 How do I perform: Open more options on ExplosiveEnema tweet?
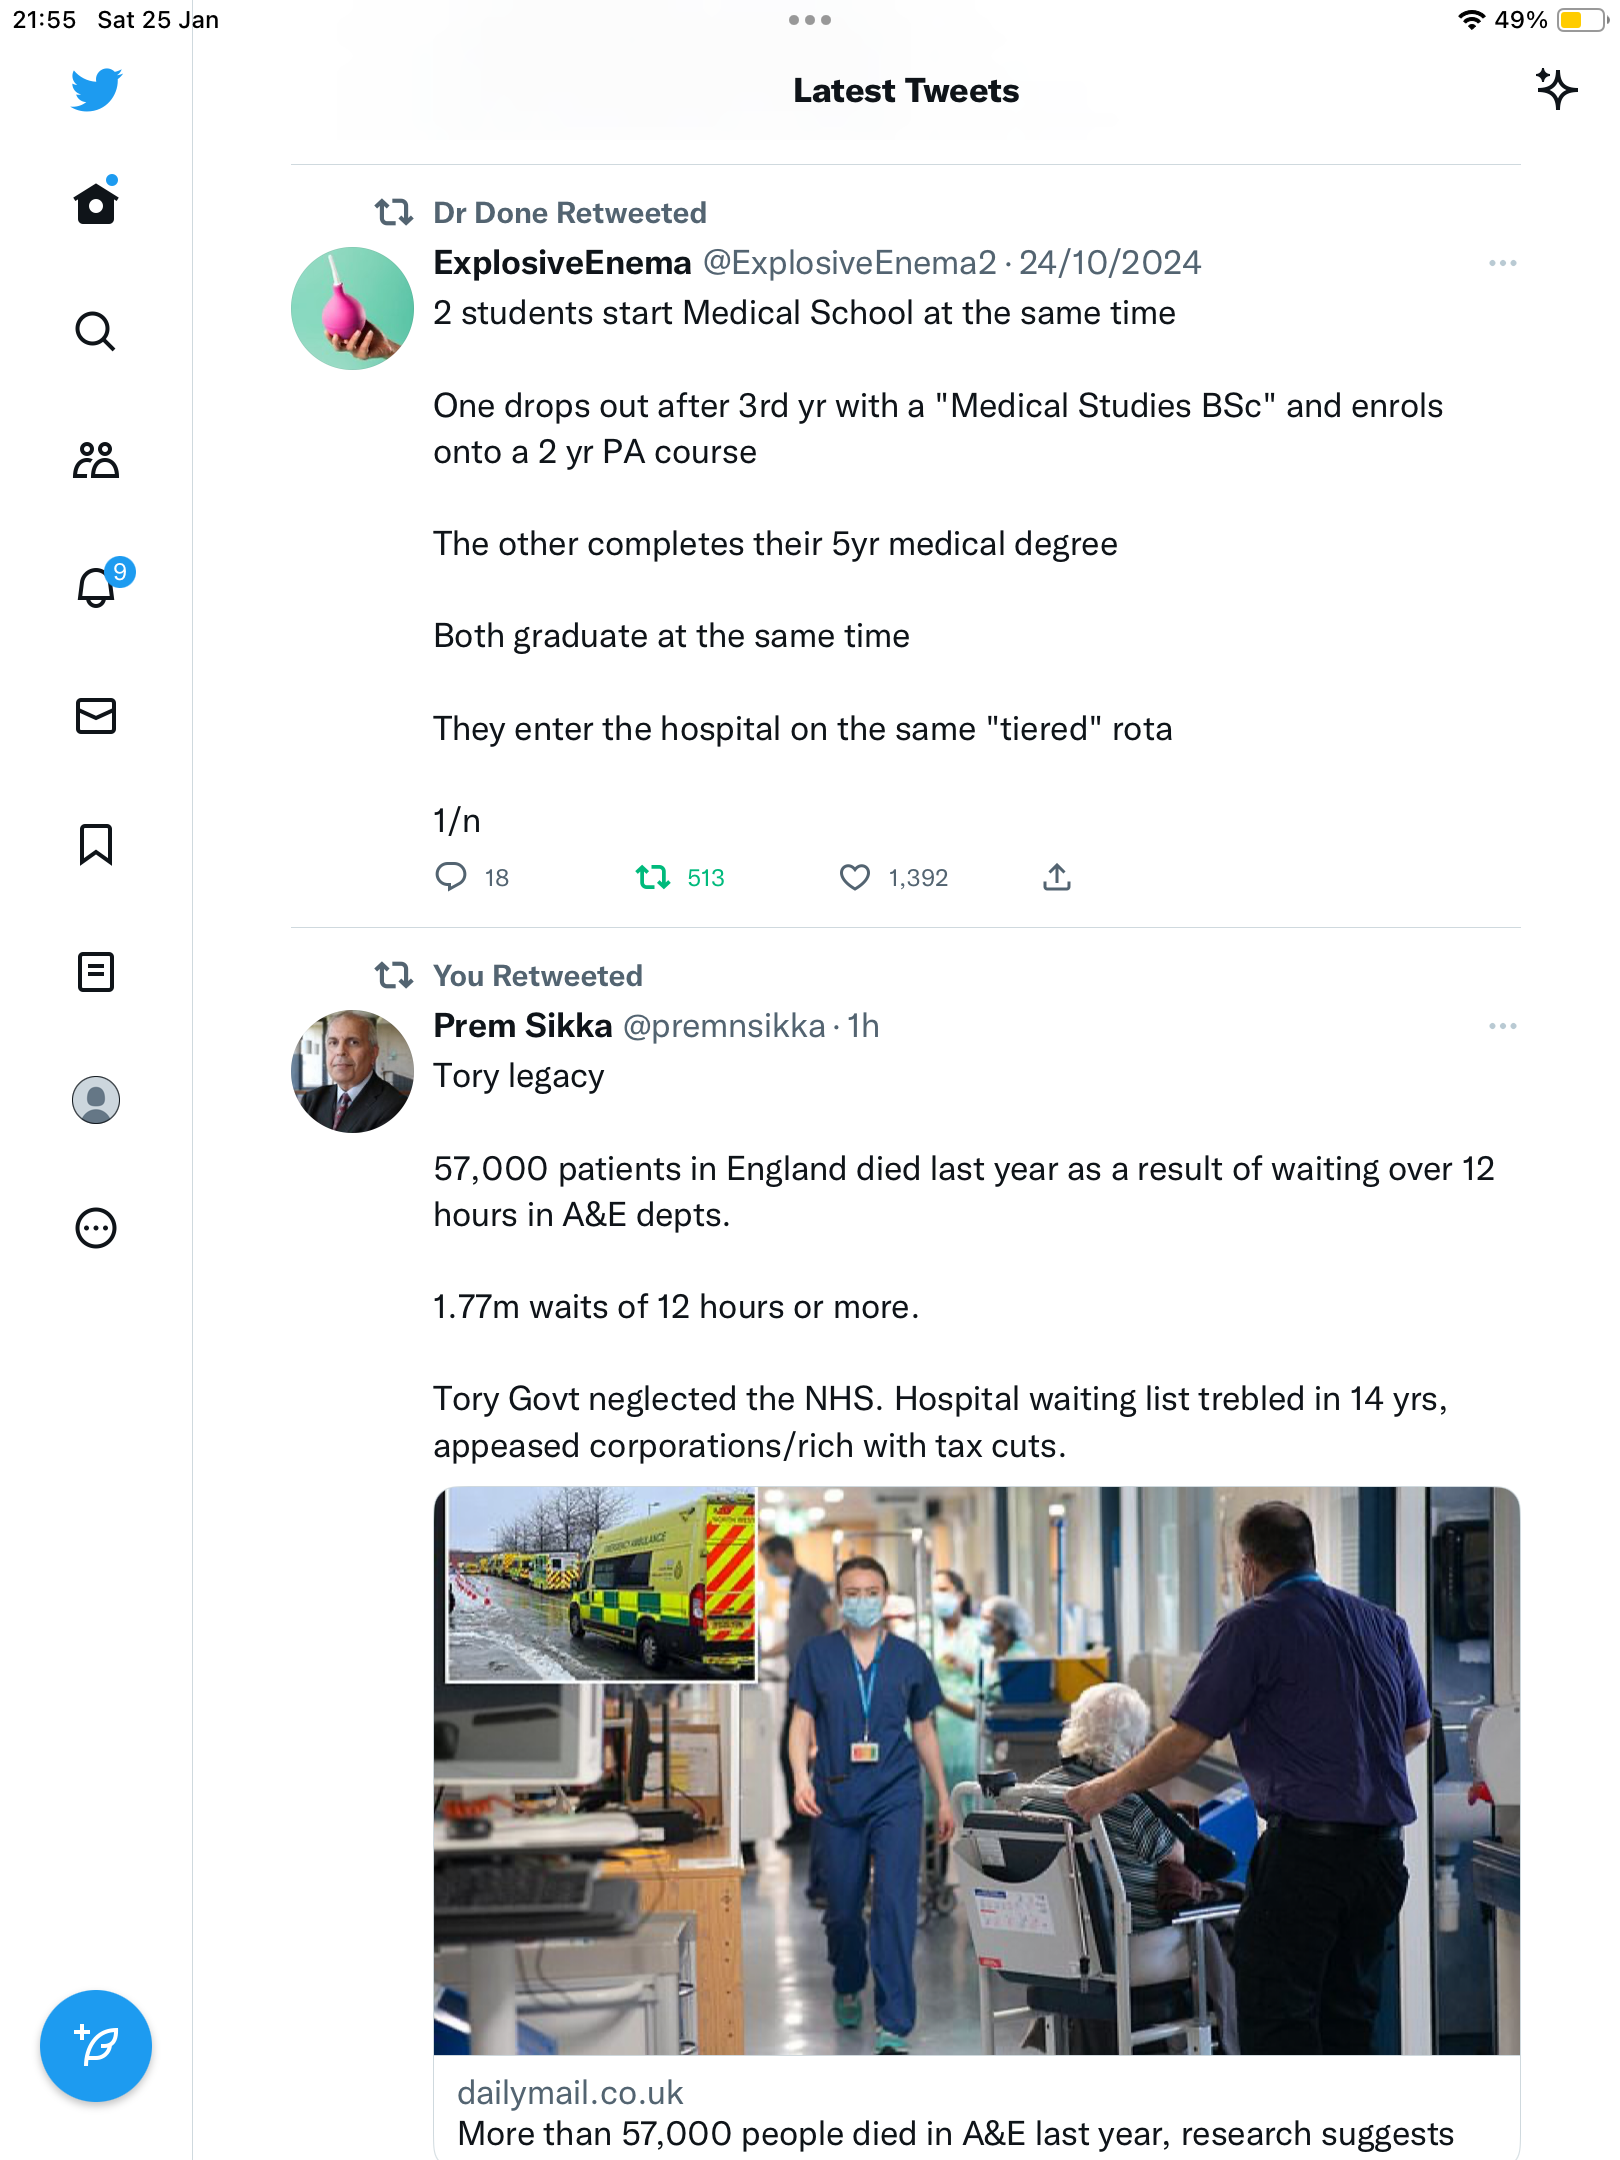point(1502,263)
